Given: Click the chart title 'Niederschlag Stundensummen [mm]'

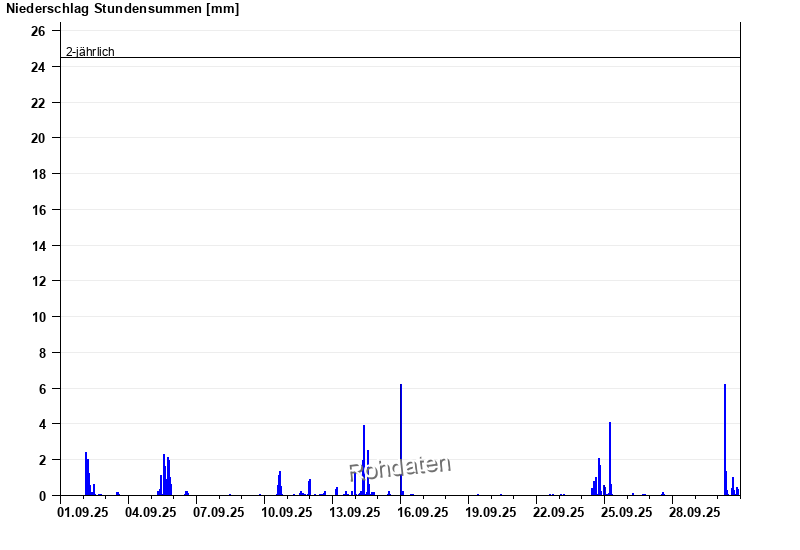Looking at the screenshot, I should (123, 9).
